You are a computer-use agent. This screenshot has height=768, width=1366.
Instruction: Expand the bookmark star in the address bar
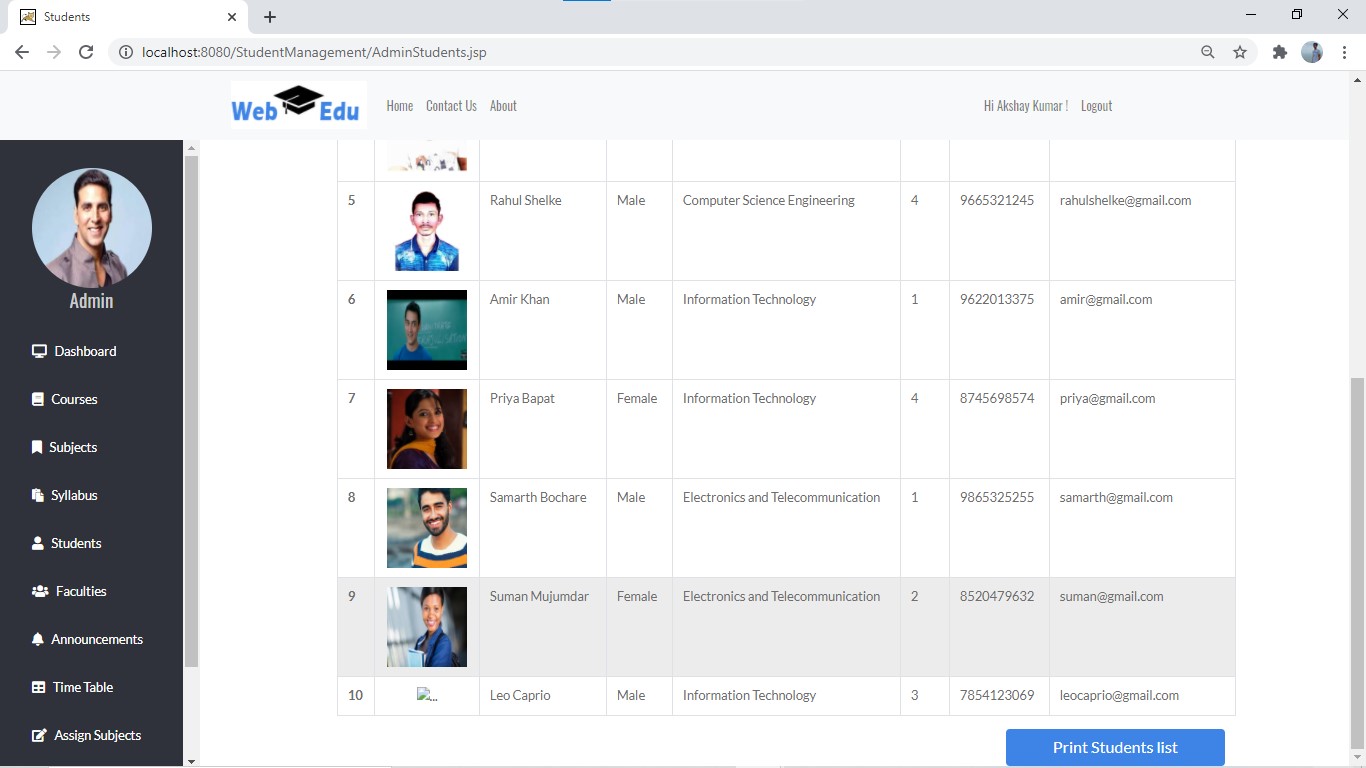coord(1240,51)
